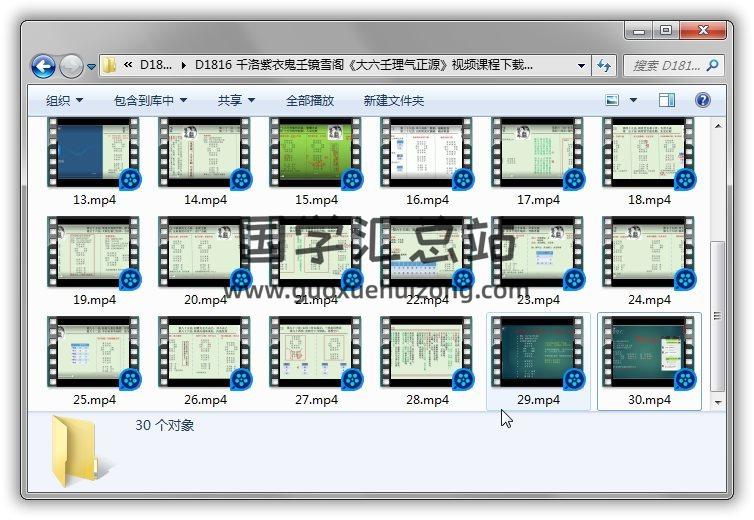Click the Forward navigation arrow button
Screen dimensions: 754x520
pyautogui.click(x=71, y=66)
